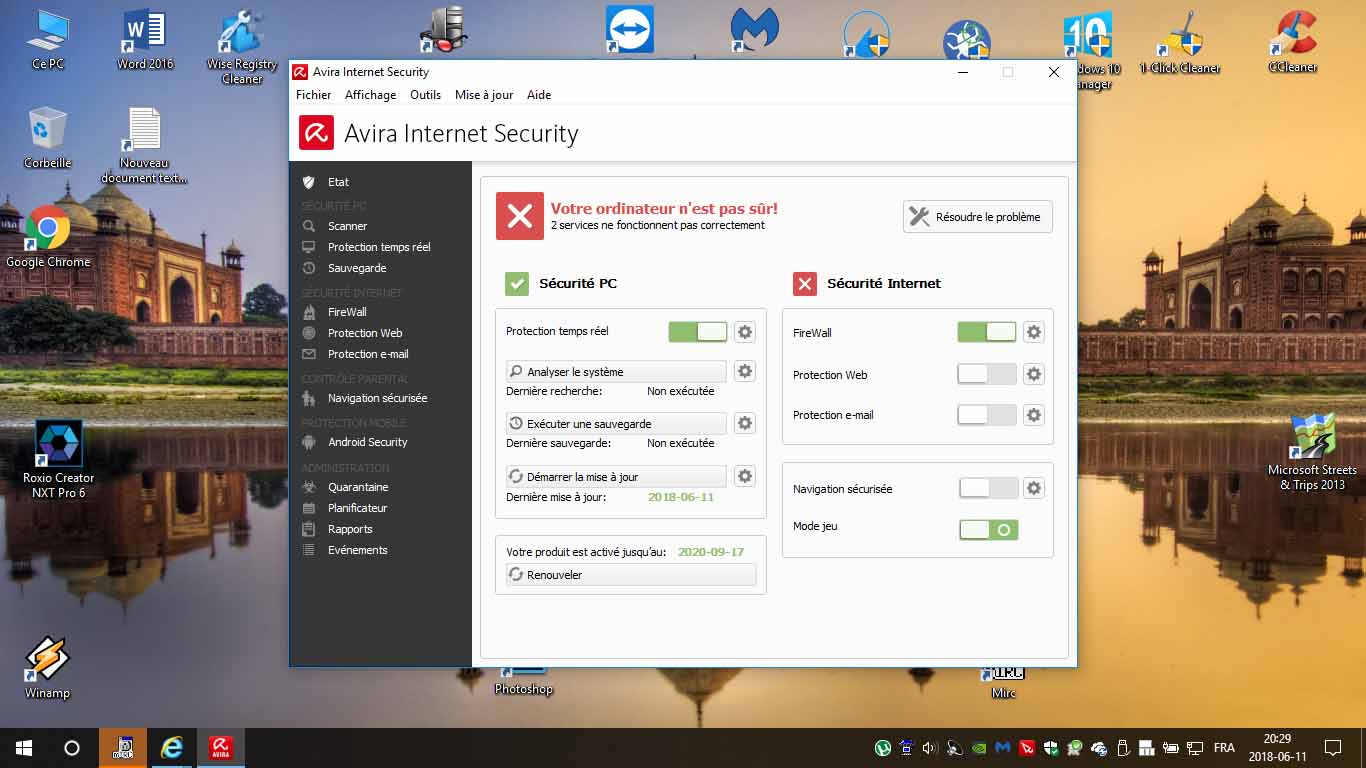1366x768 pixels.
Task: Click the Sécurité Internet red X icon
Action: tap(804, 283)
